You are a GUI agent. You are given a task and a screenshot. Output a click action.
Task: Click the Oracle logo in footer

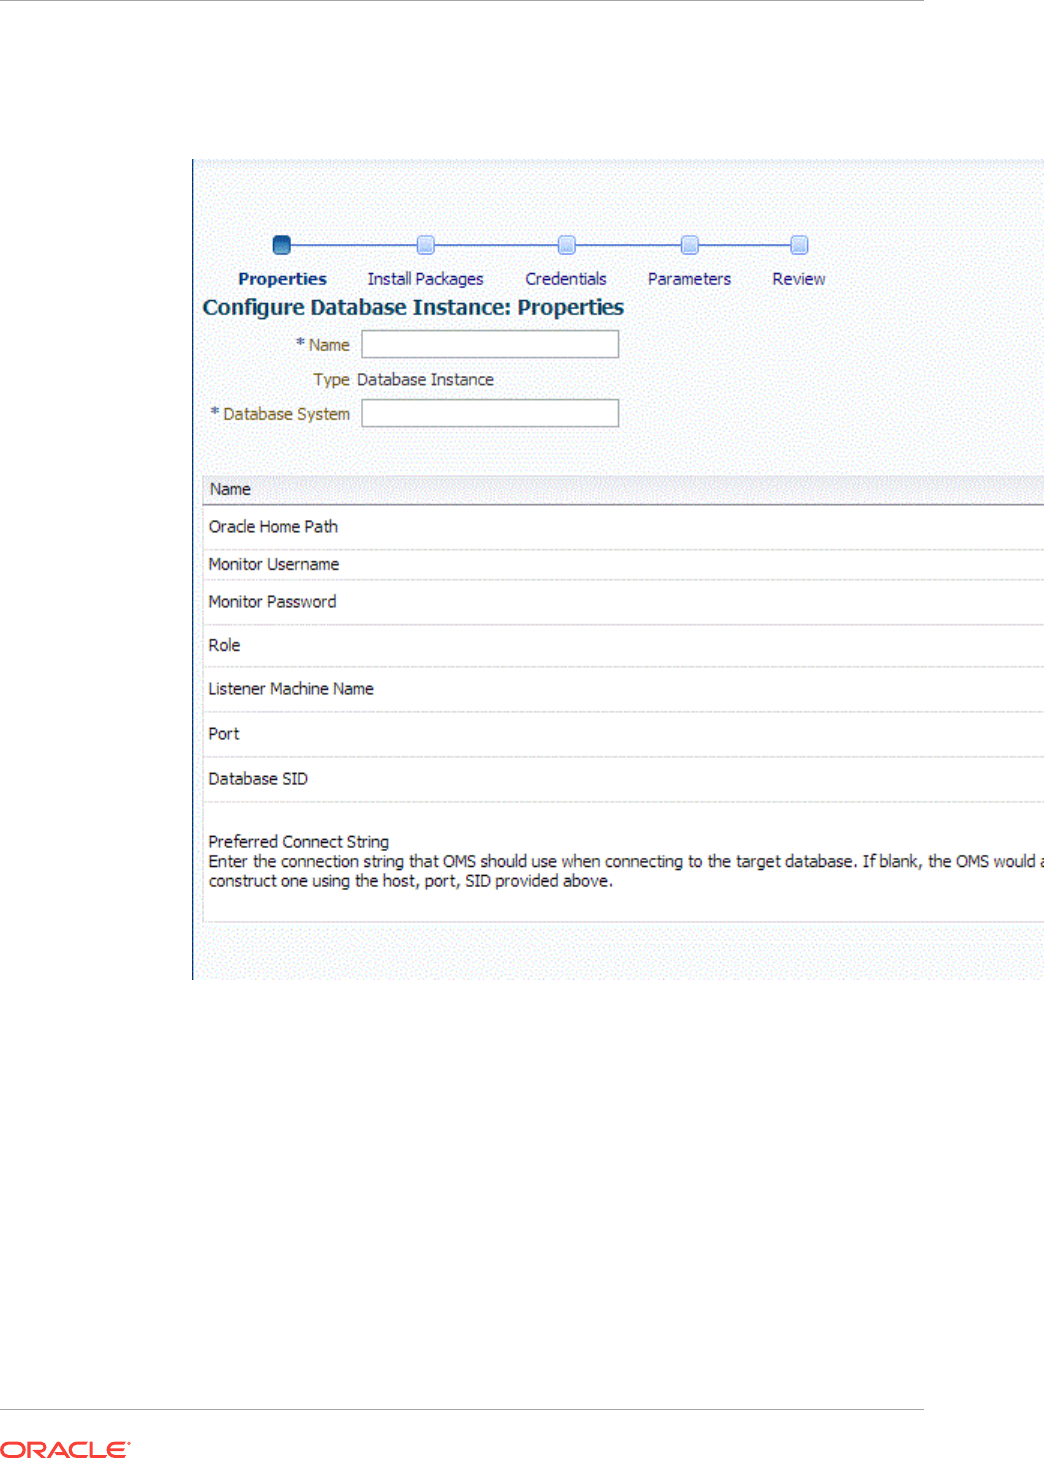coord(66,1449)
